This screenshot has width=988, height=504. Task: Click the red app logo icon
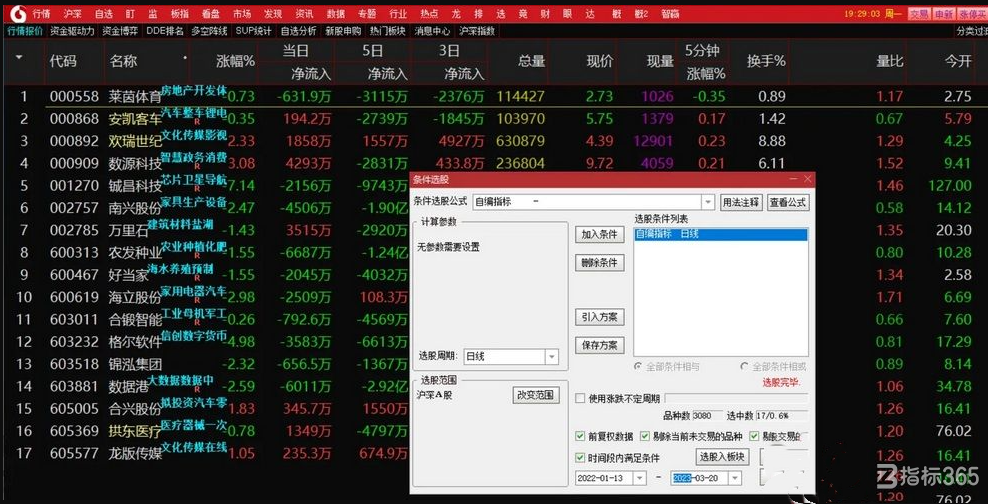pos(18,12)
